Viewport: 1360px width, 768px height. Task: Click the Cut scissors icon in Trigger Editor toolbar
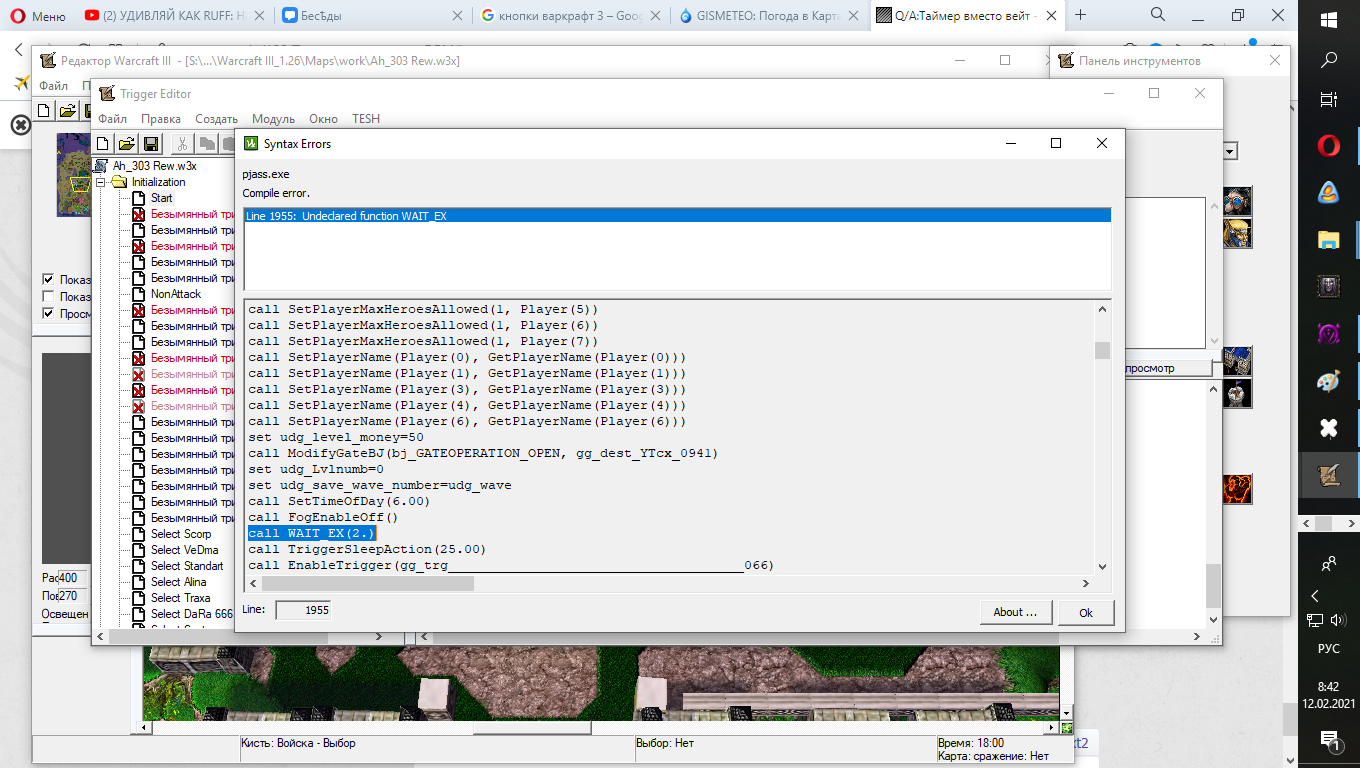click(182, 144)
